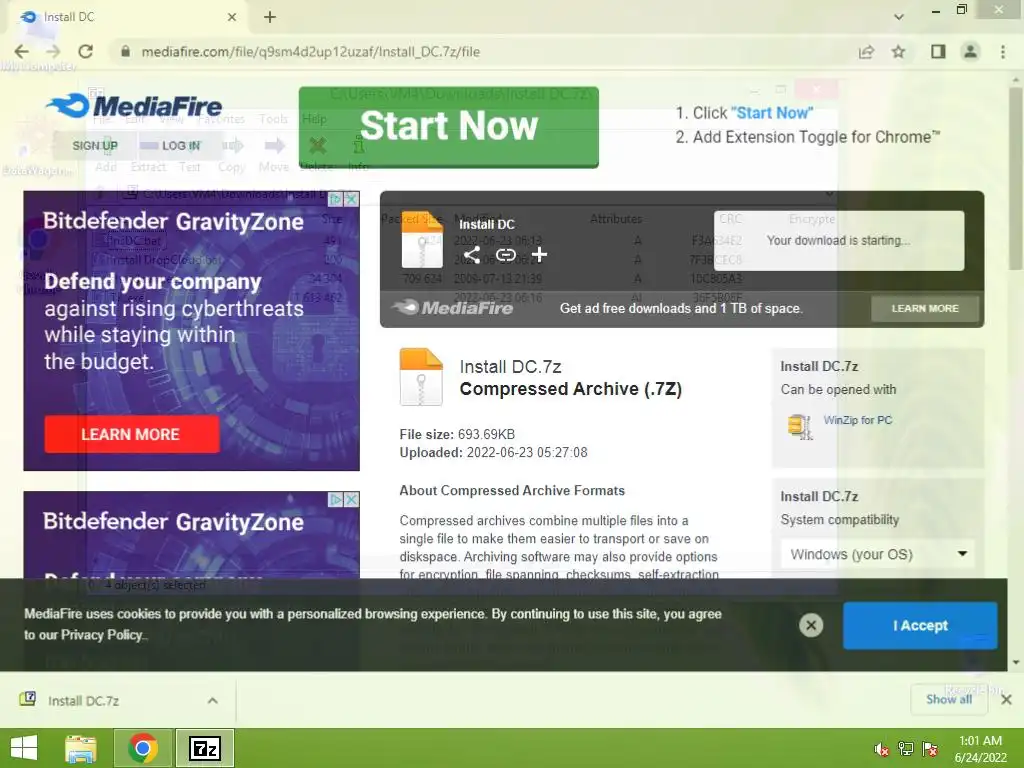The image size is (1024, 768).
Task: Click the AdChoices icon on the top Bitdefender ad
Action: pyautogui.click(x=336, y=199)
